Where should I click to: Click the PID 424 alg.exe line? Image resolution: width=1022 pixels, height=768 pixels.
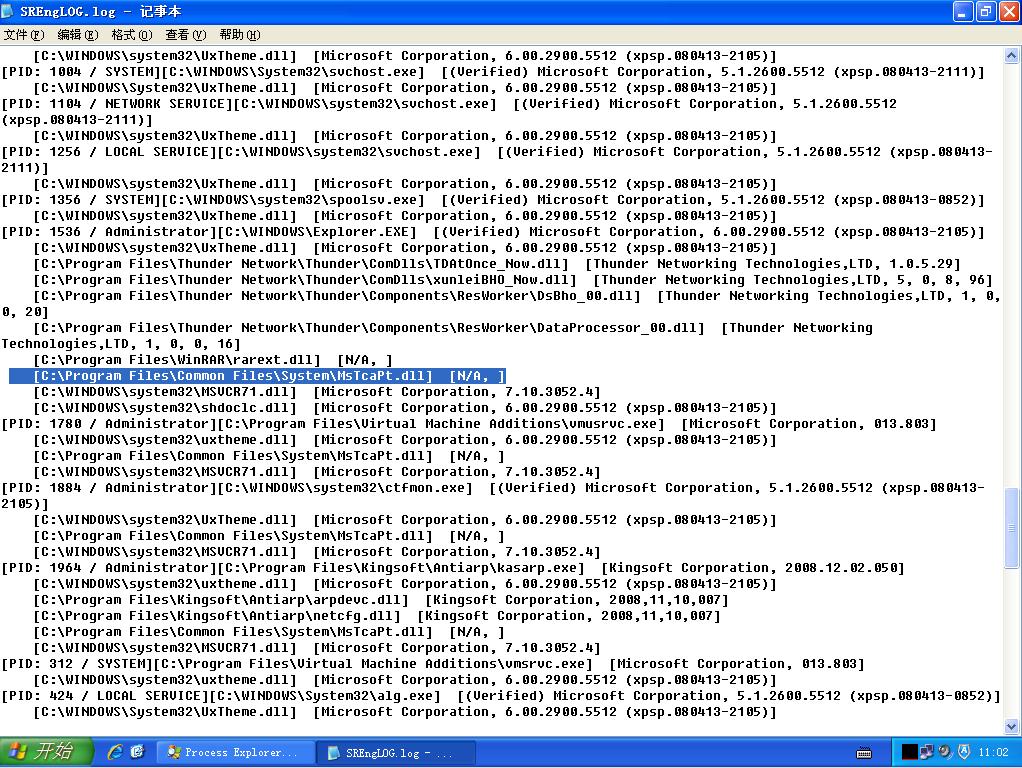[x=501, y=696]
